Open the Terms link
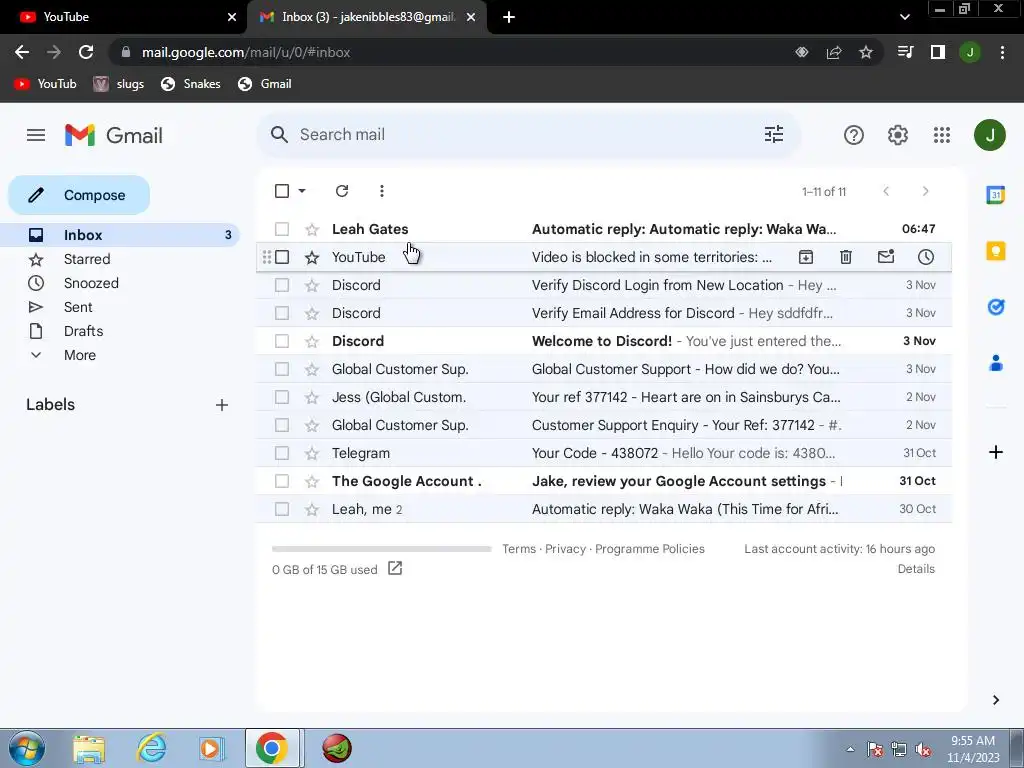This screenshot has height=768, width=1024. (519, 549)
